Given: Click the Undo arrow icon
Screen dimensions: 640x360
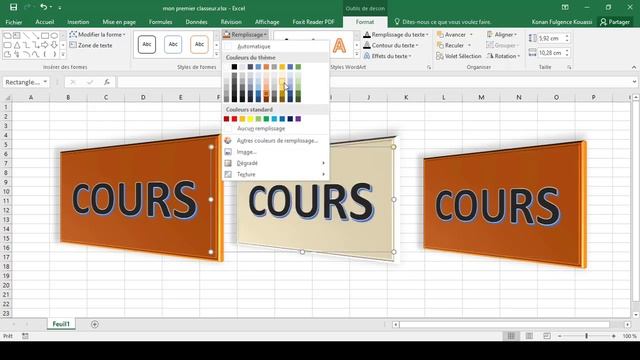Looking at the screenshot, I should pyautogui.click(x=43, y=7).
